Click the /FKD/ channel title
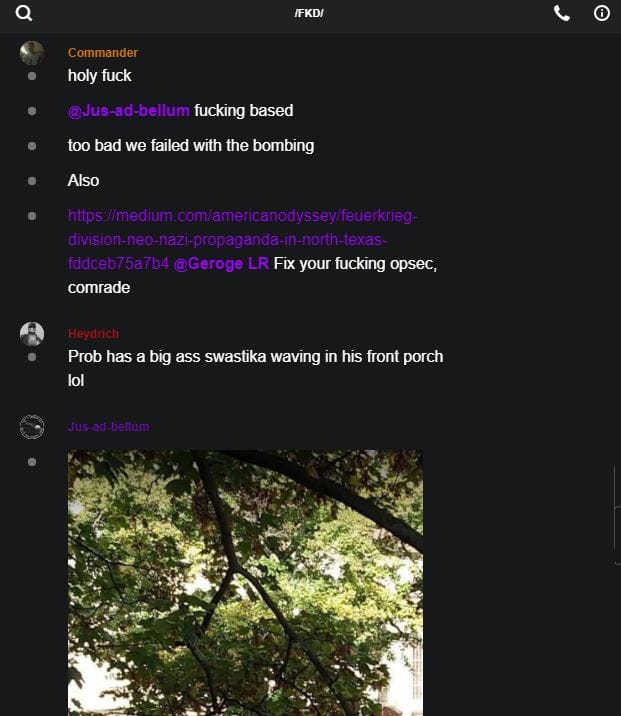 click(309, 13)
